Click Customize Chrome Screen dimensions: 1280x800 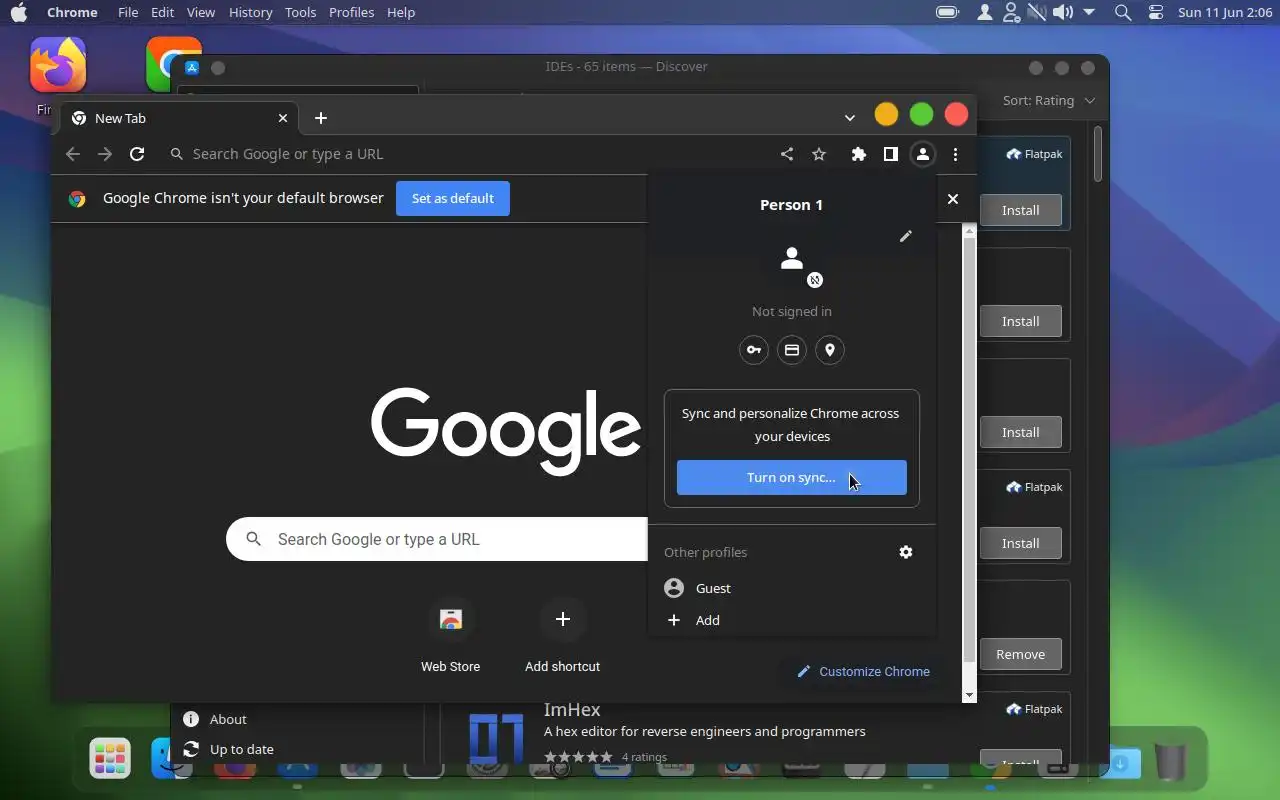click(863, 672)
